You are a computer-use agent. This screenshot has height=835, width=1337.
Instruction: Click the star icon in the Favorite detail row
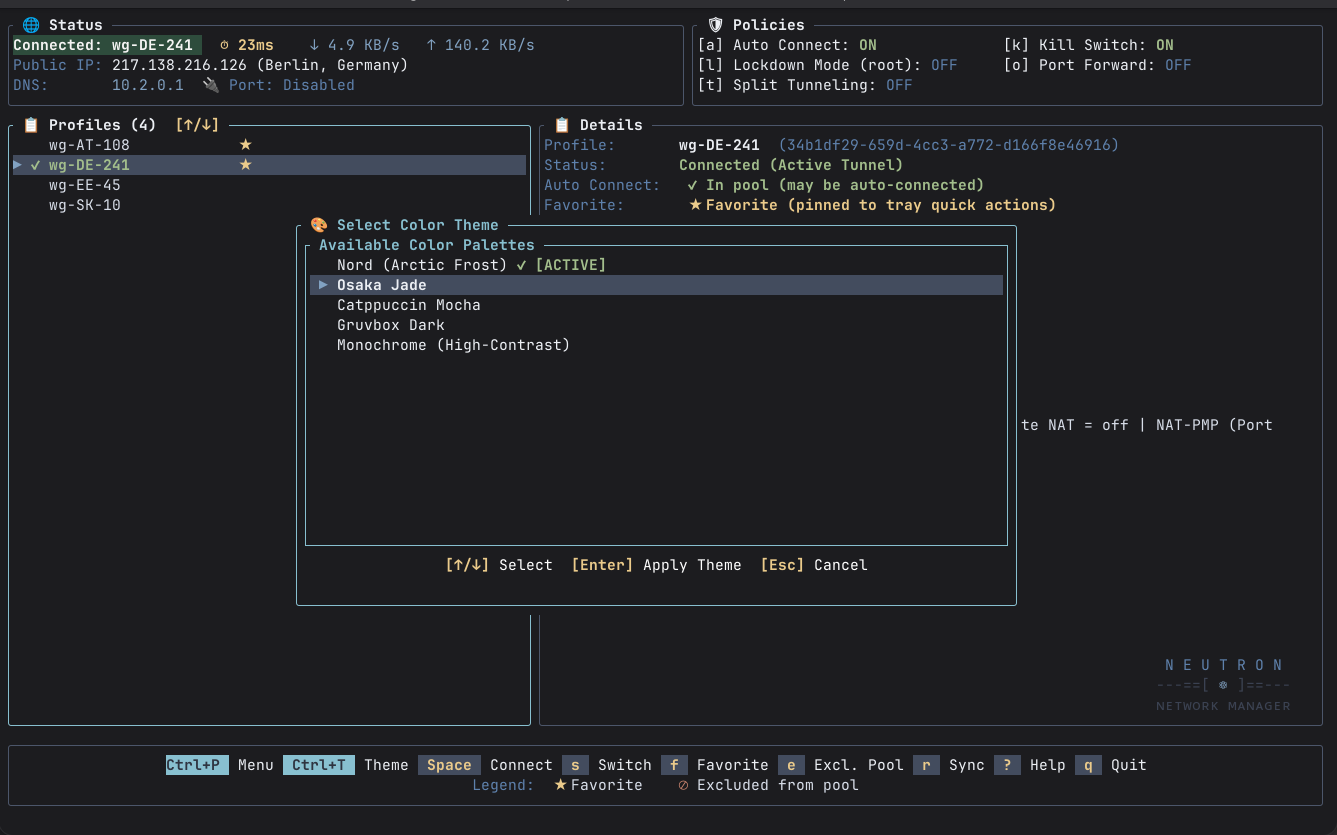point(696,205)
